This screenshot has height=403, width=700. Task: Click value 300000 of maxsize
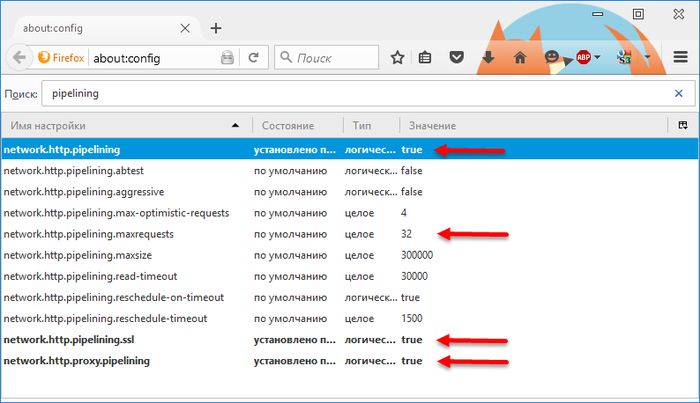click(x=417, y=255)
